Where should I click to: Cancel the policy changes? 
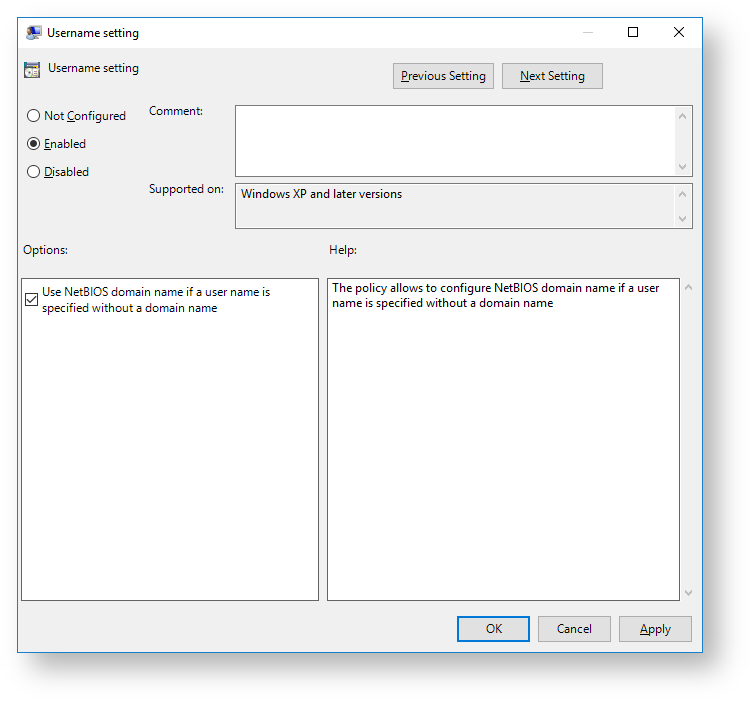click(574, 629)
